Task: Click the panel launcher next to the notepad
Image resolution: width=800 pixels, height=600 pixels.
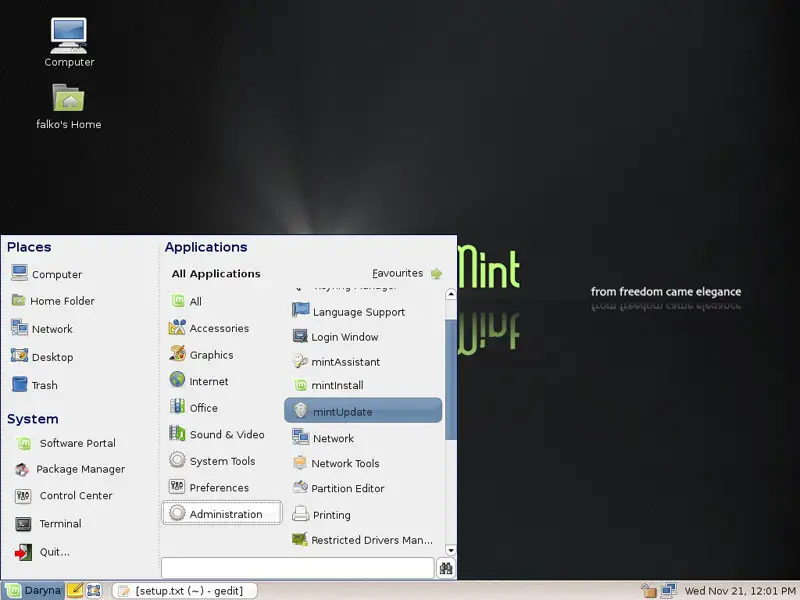Action: (94, 590)
